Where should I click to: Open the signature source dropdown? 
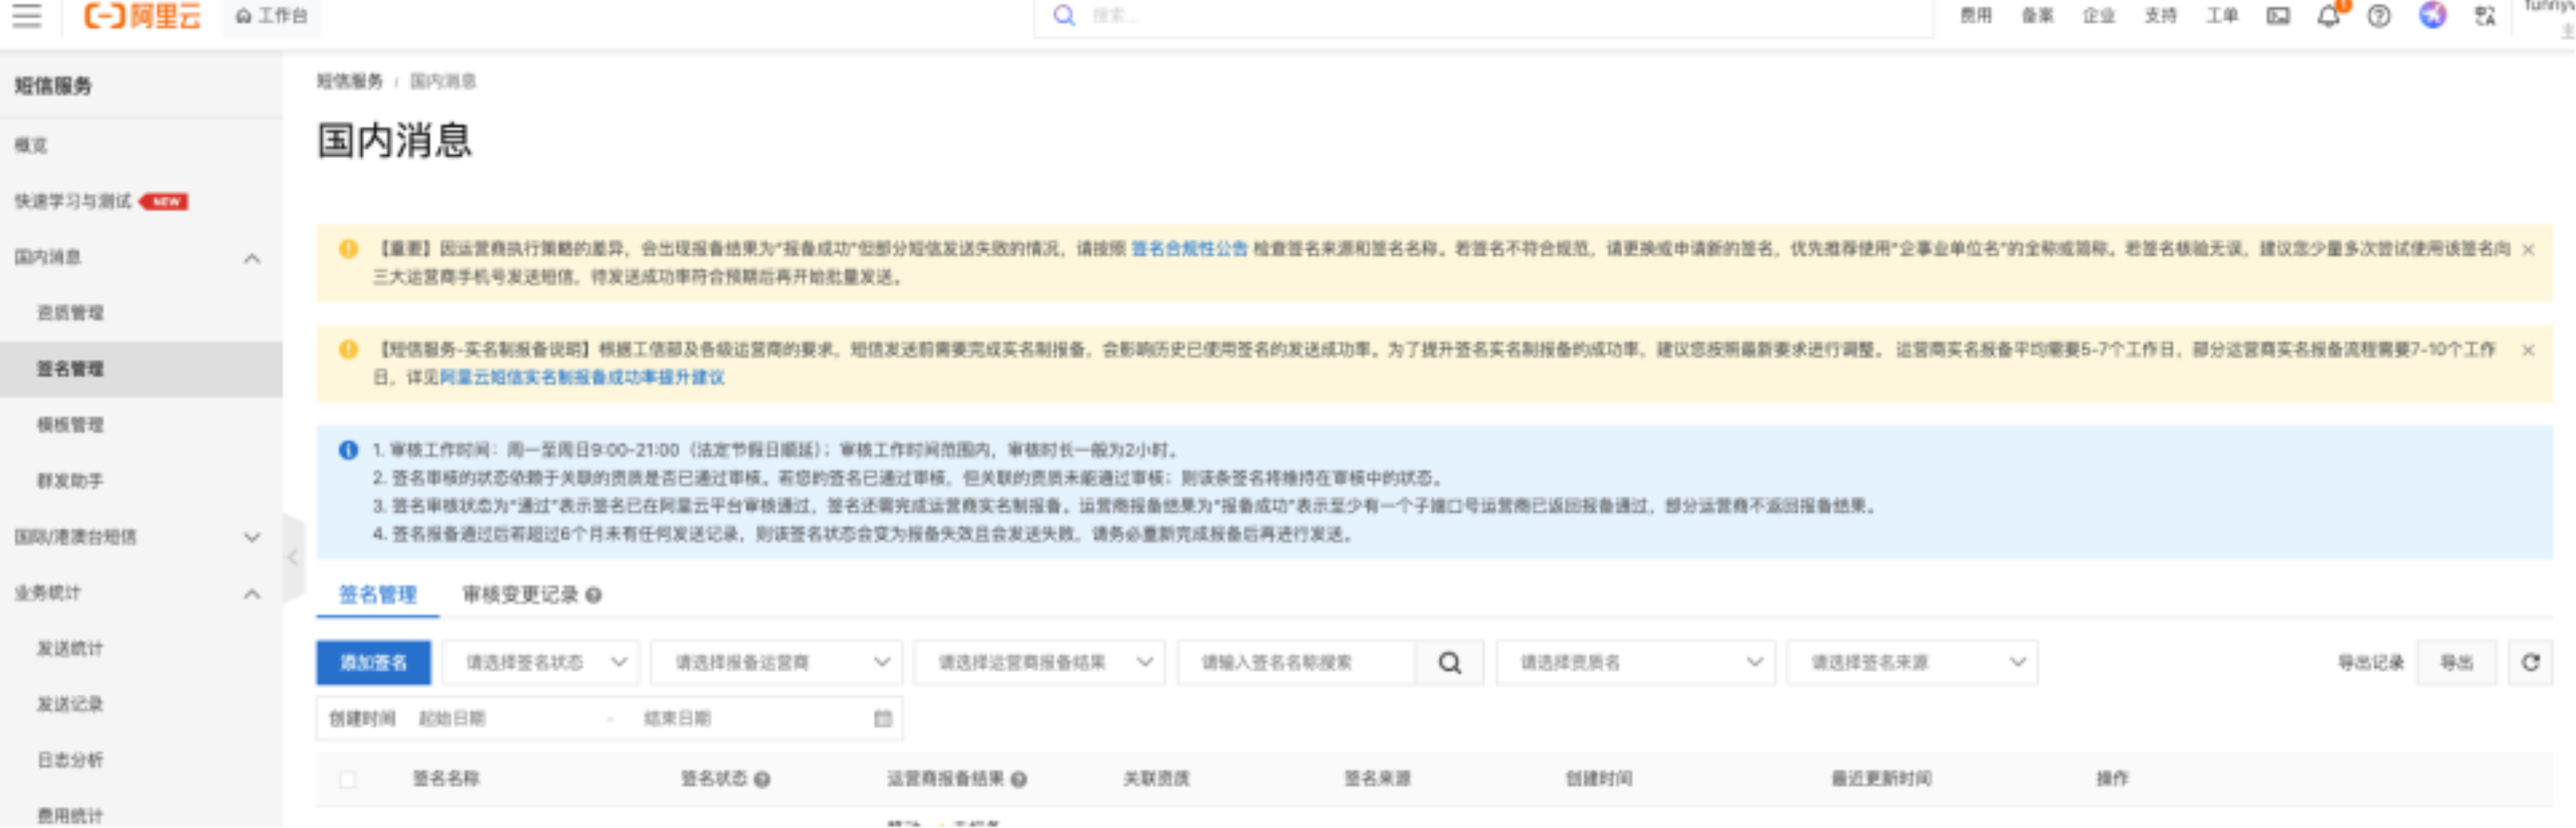[x=1912, y=663]
